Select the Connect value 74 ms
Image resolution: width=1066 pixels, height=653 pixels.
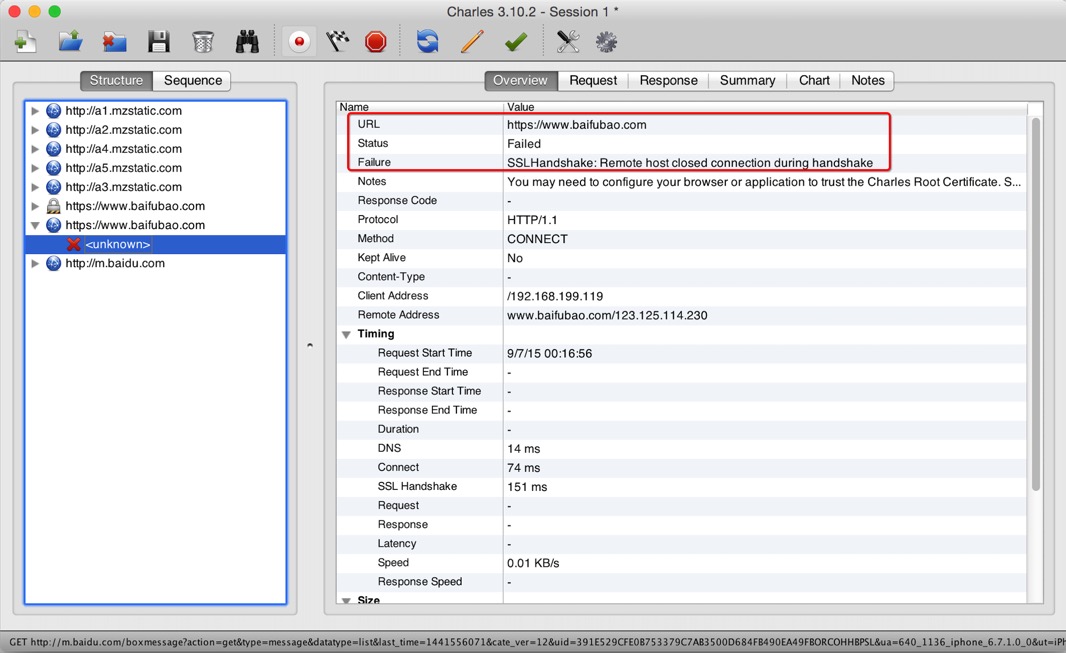[x=523, y=467]
